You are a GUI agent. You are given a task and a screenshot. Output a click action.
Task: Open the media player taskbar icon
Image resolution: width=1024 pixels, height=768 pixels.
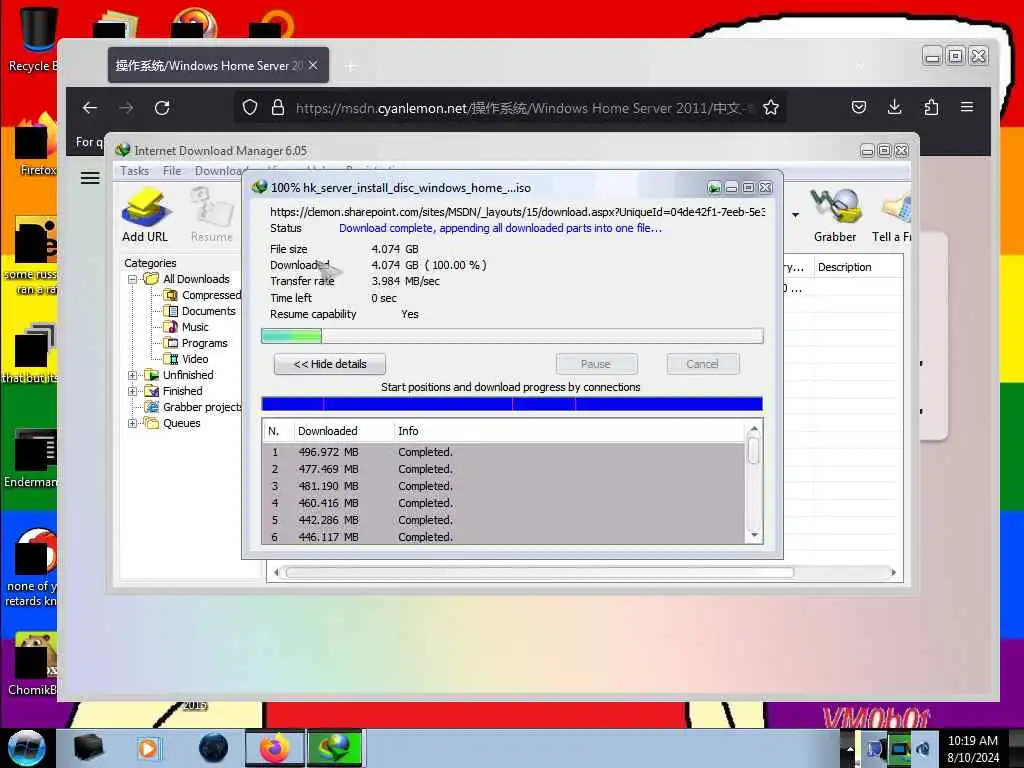(x=148, y=748)
